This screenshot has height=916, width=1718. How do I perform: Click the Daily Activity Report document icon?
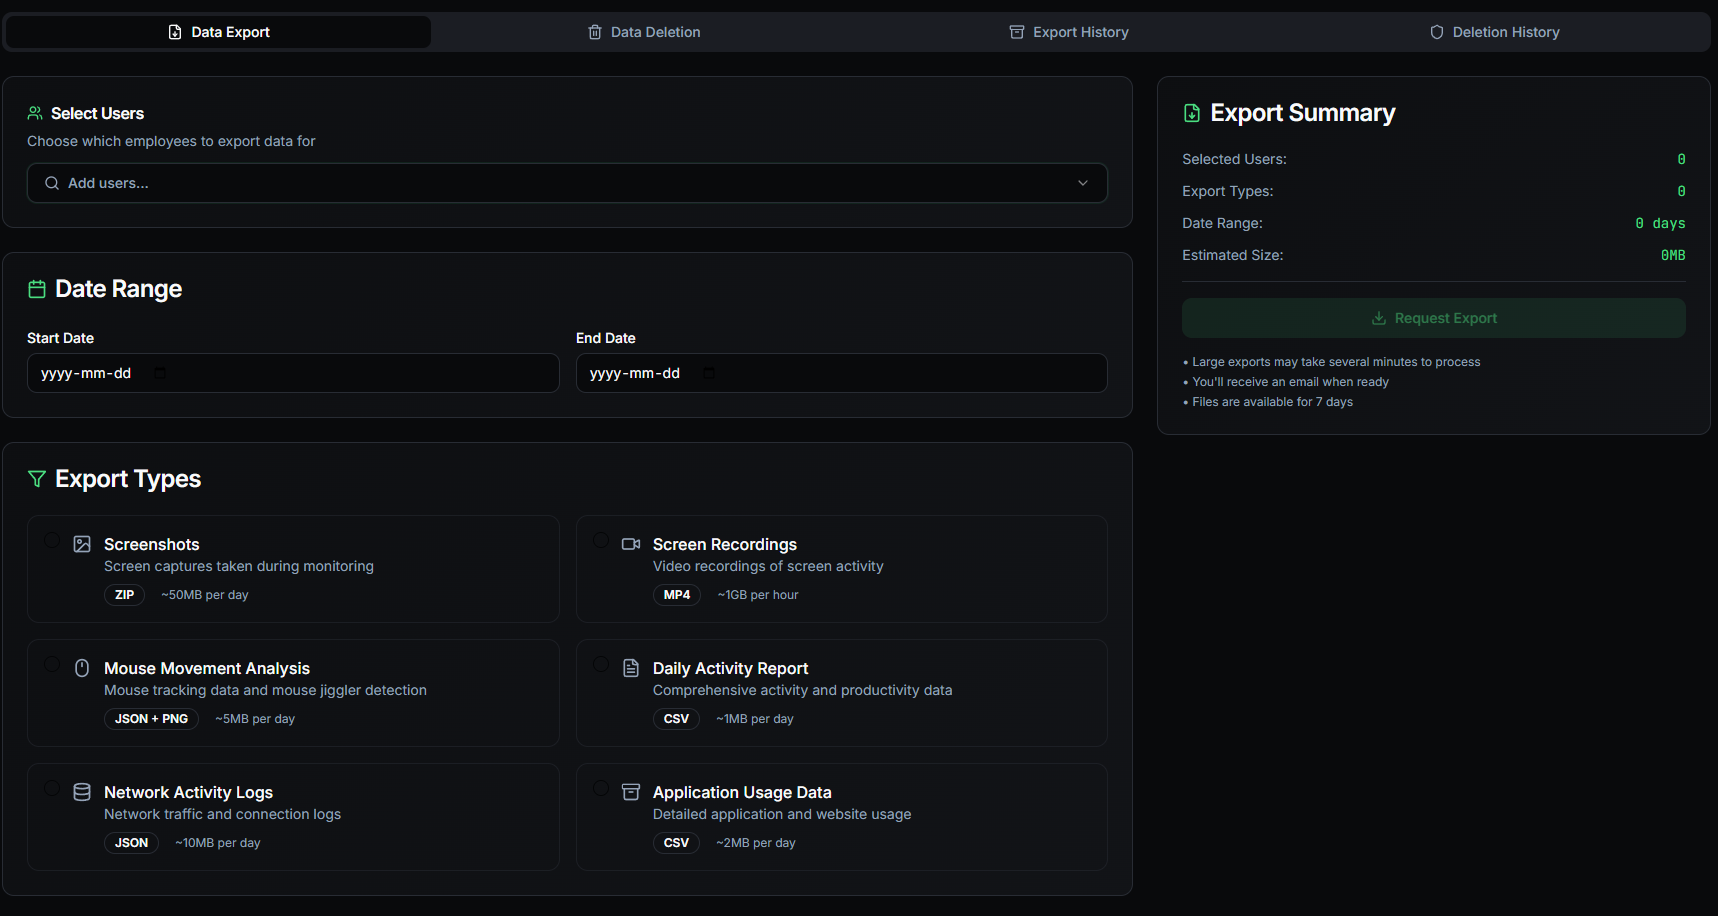(x=631, y=668)
